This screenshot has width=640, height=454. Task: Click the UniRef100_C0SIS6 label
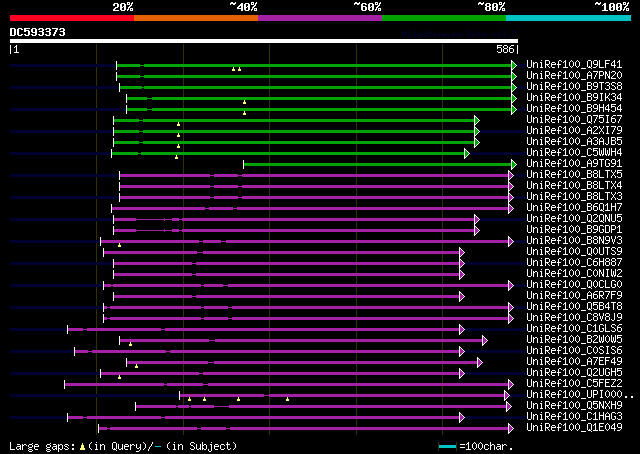click(x=574, y=351)
